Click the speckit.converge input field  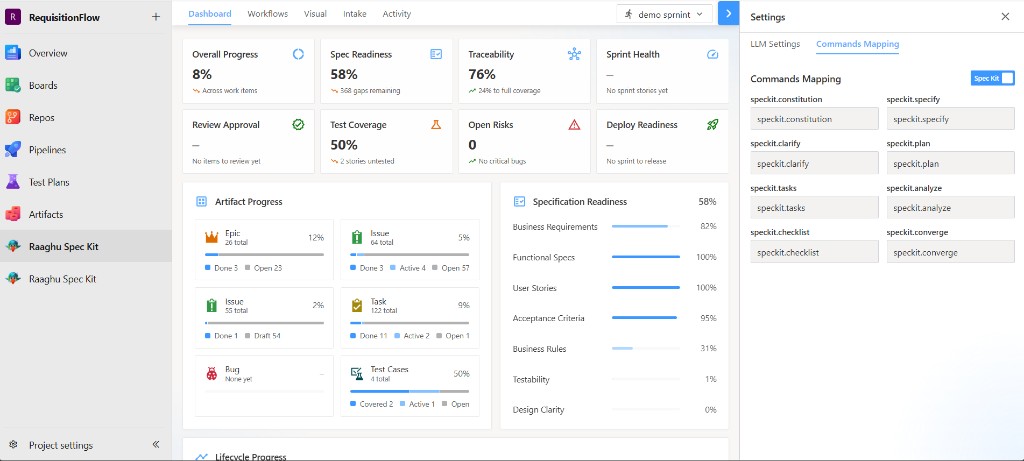[x=951, y=252]
